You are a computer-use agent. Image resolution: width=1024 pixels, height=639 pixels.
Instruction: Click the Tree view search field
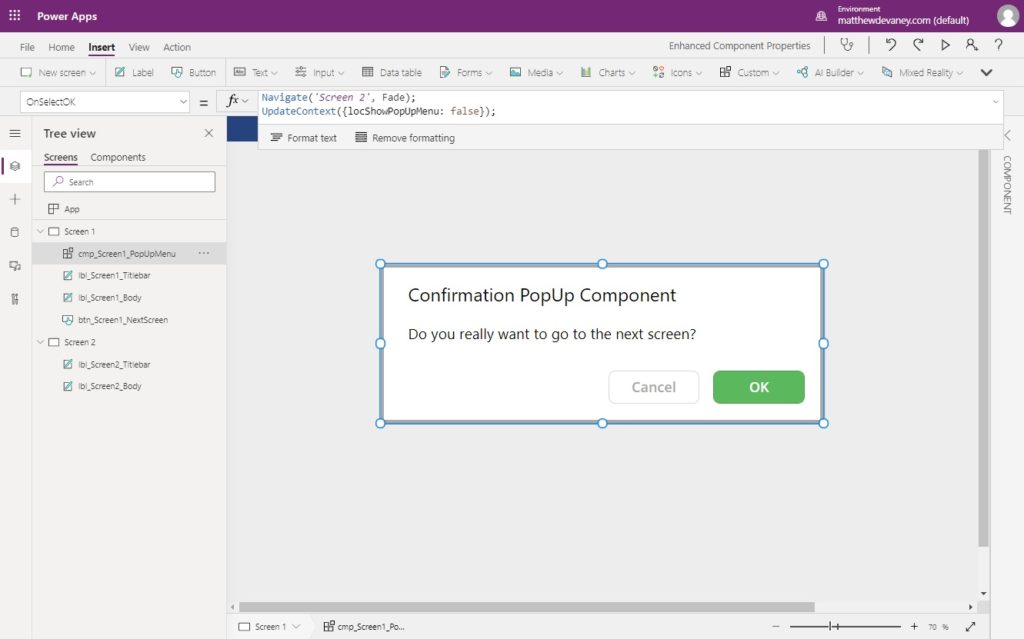coord(129,182)
